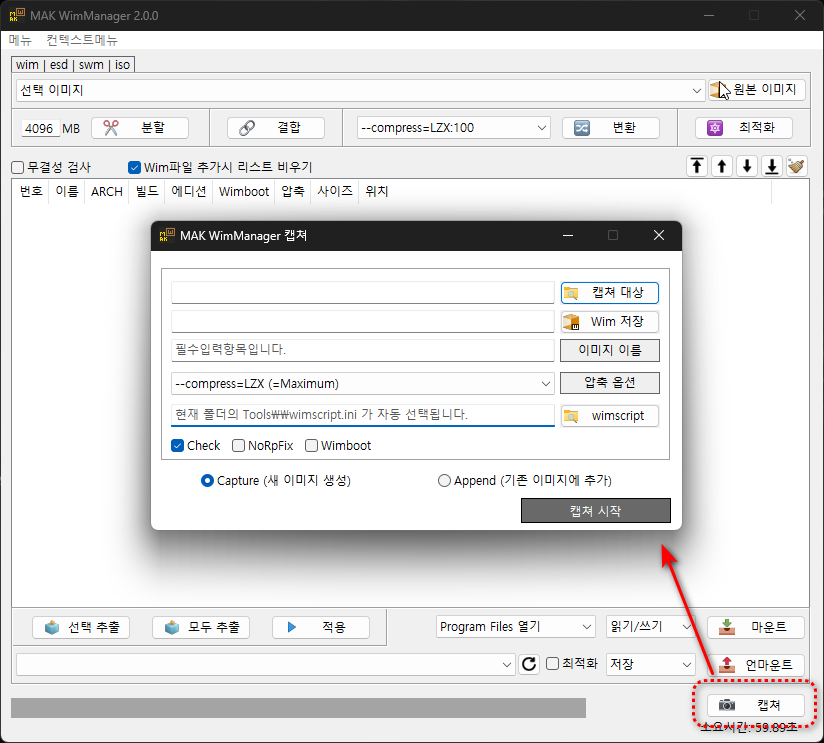The height and width of the screenshot is (743, 824).
Task: Select the wim | esd | swm | iso tab
Action: coord(73,65)
